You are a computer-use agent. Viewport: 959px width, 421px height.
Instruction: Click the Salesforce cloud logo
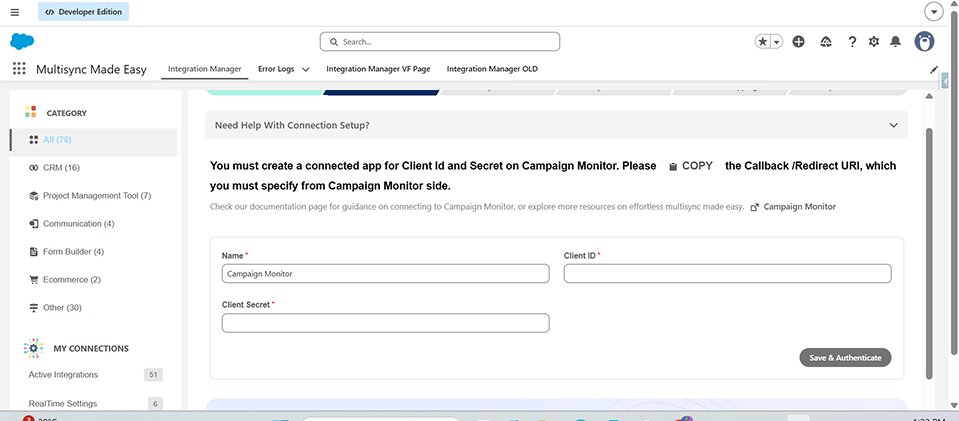pos(22,42)
